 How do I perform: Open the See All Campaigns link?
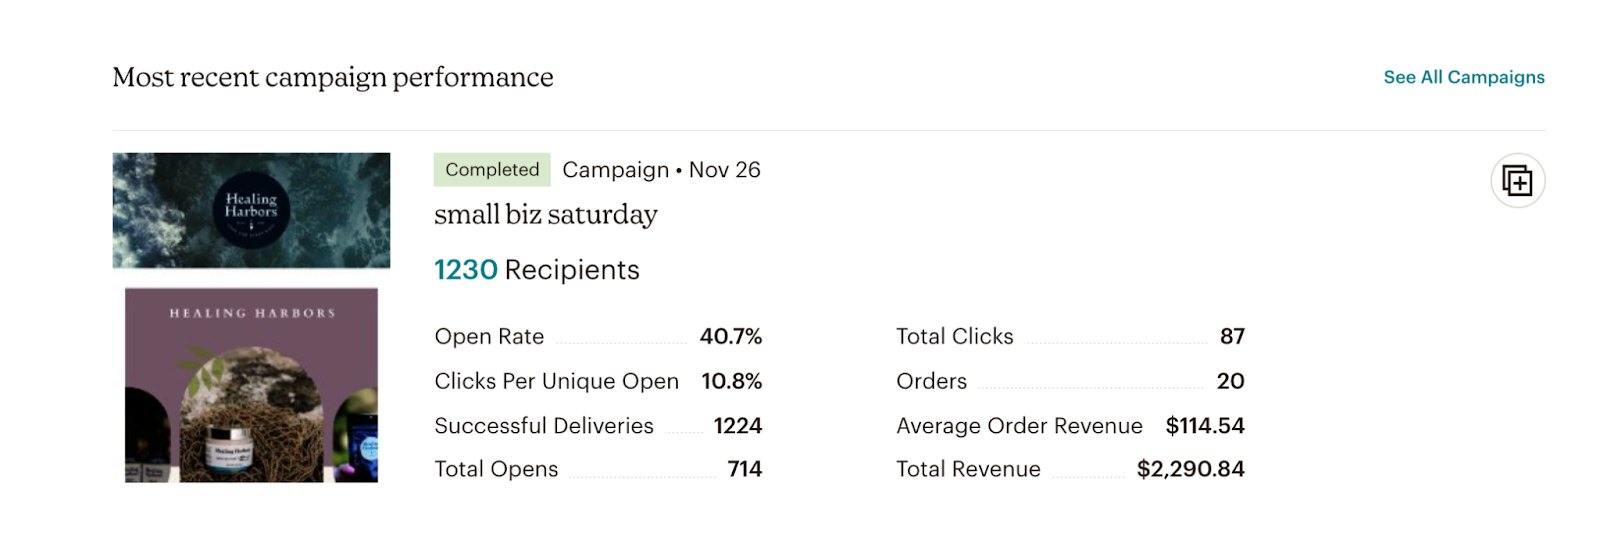[x=1464, y=77]
